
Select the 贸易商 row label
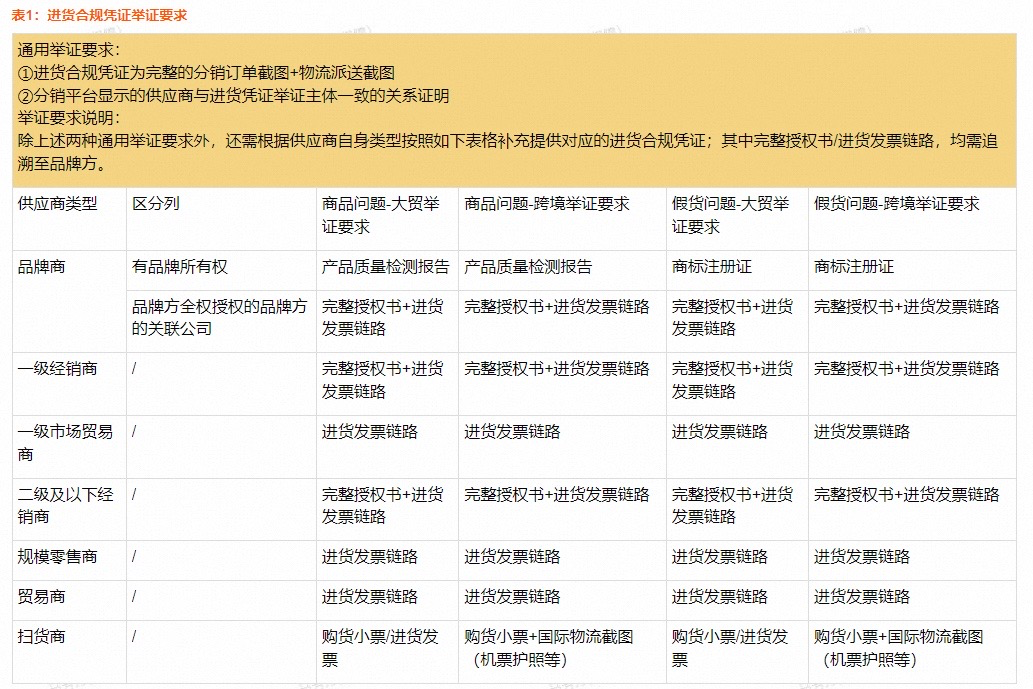[42, 597]
